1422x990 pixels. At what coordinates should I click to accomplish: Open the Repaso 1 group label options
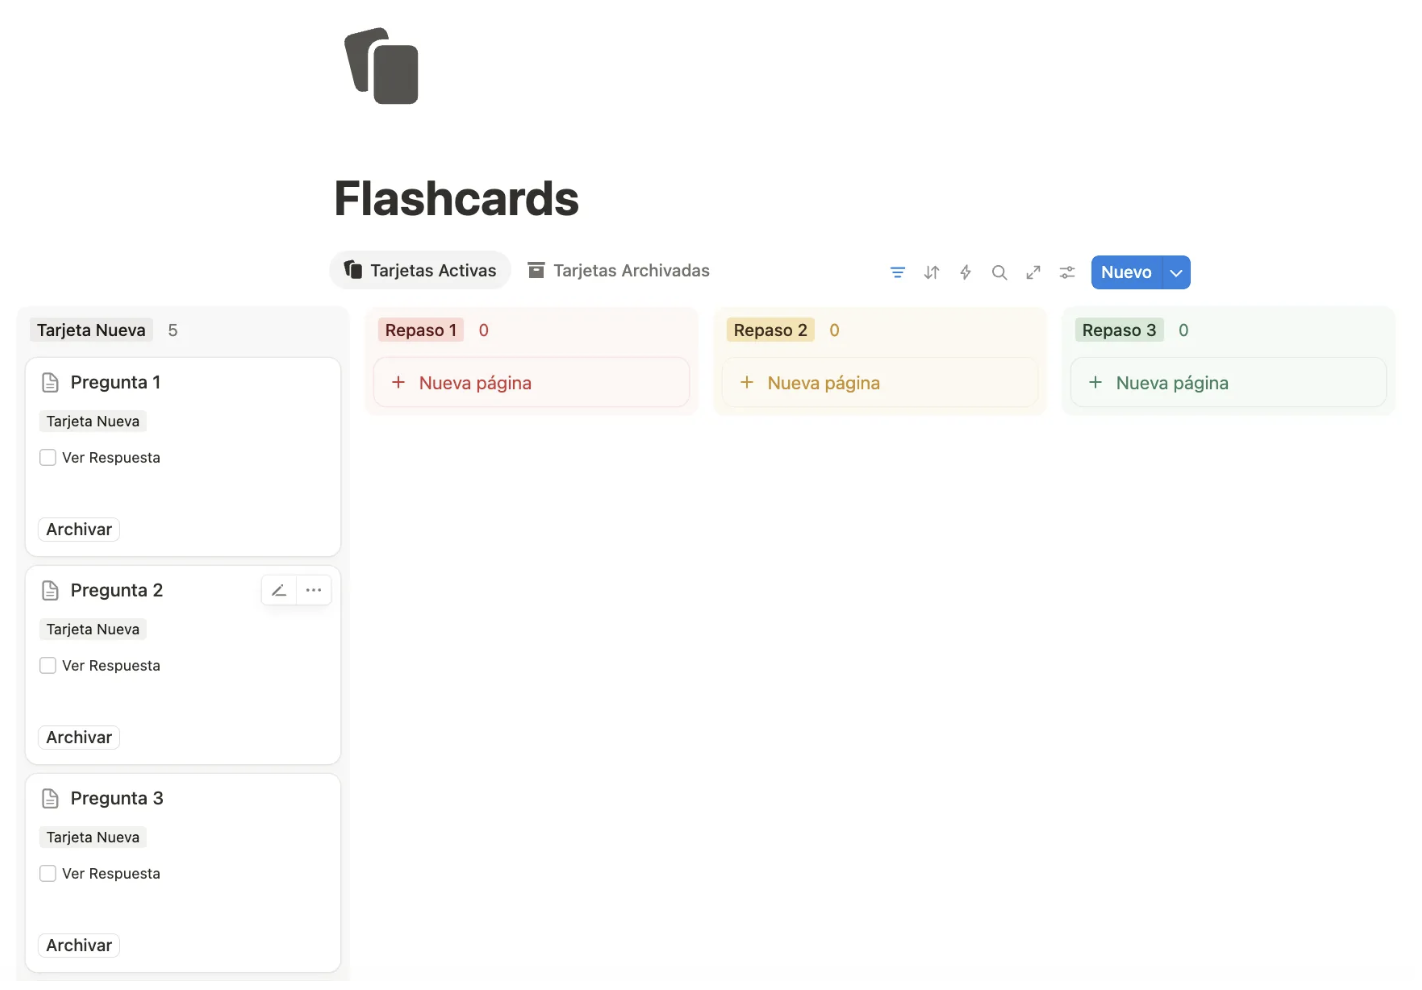[420, 330]
